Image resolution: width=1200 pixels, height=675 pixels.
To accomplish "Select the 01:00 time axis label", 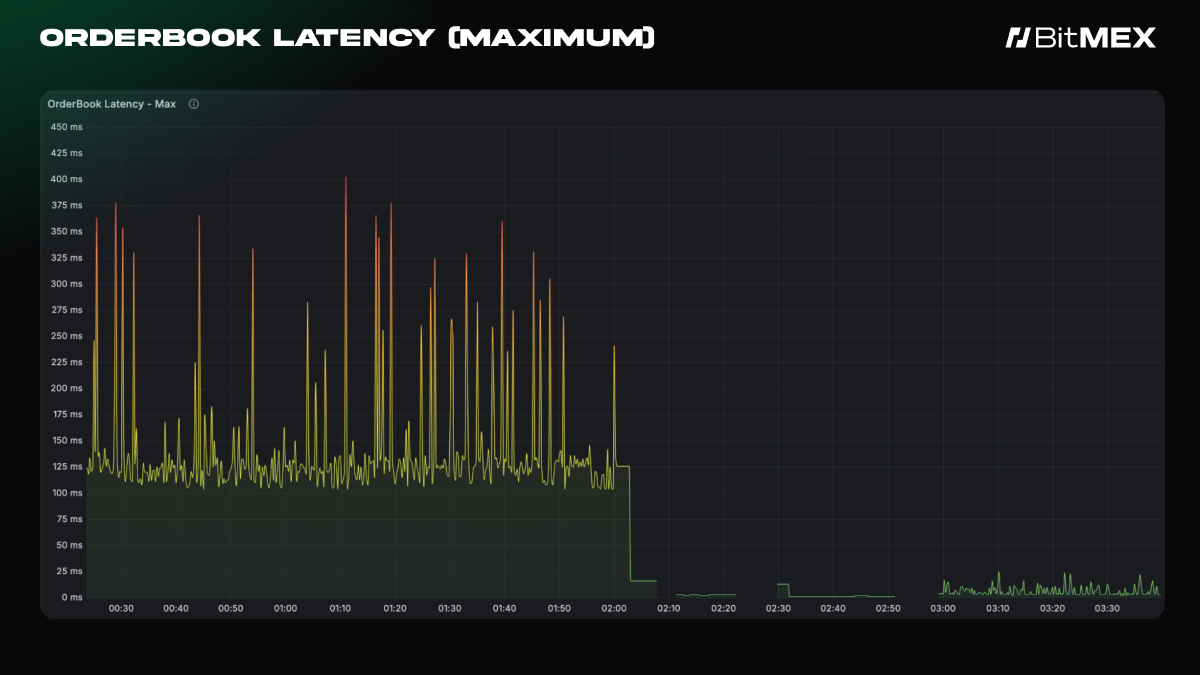I will pyautogui.click(x=285, y=608).
